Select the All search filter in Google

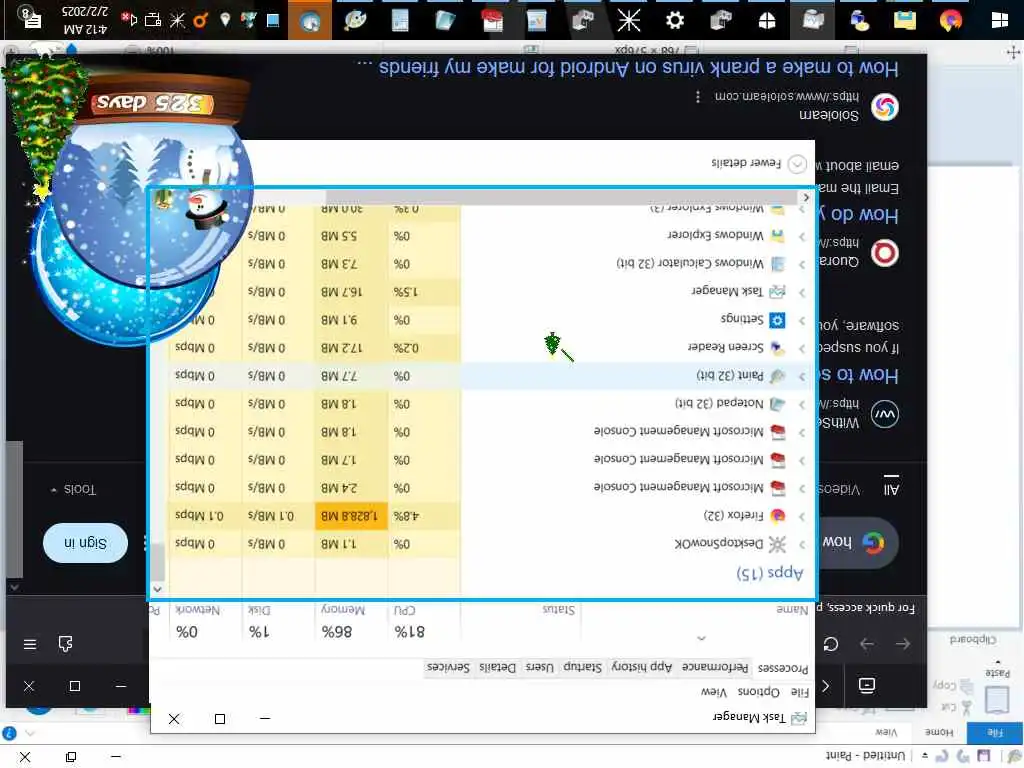coord(891,488)
